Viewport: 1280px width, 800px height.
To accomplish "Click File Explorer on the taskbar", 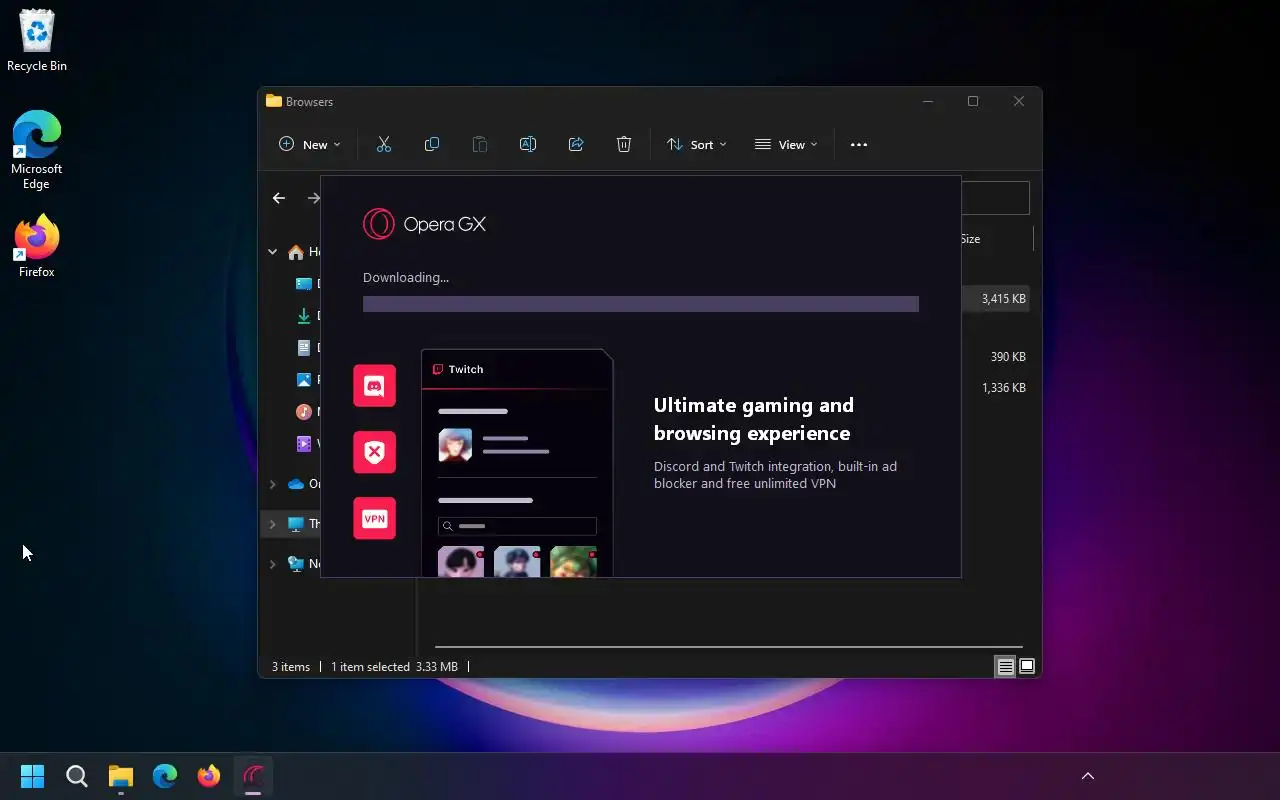I will 121,776.
